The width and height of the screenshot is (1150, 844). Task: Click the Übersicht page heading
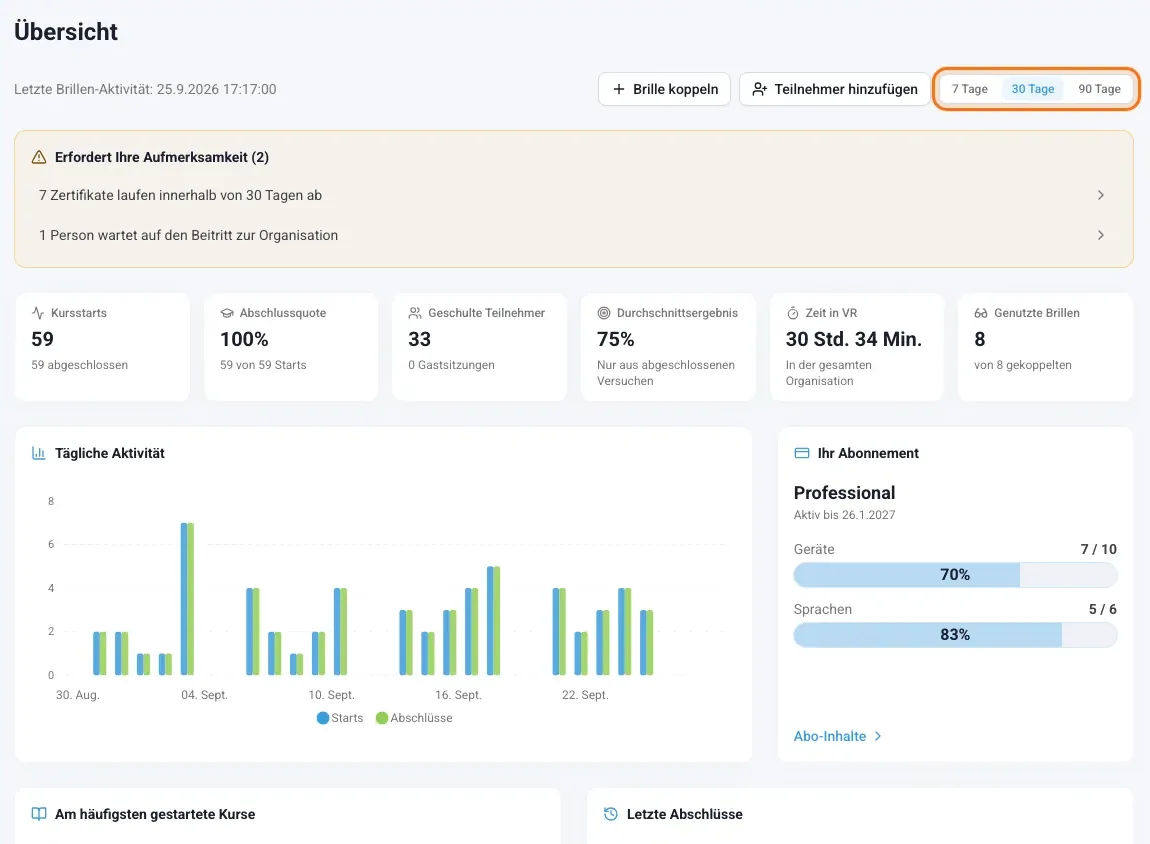66,32
